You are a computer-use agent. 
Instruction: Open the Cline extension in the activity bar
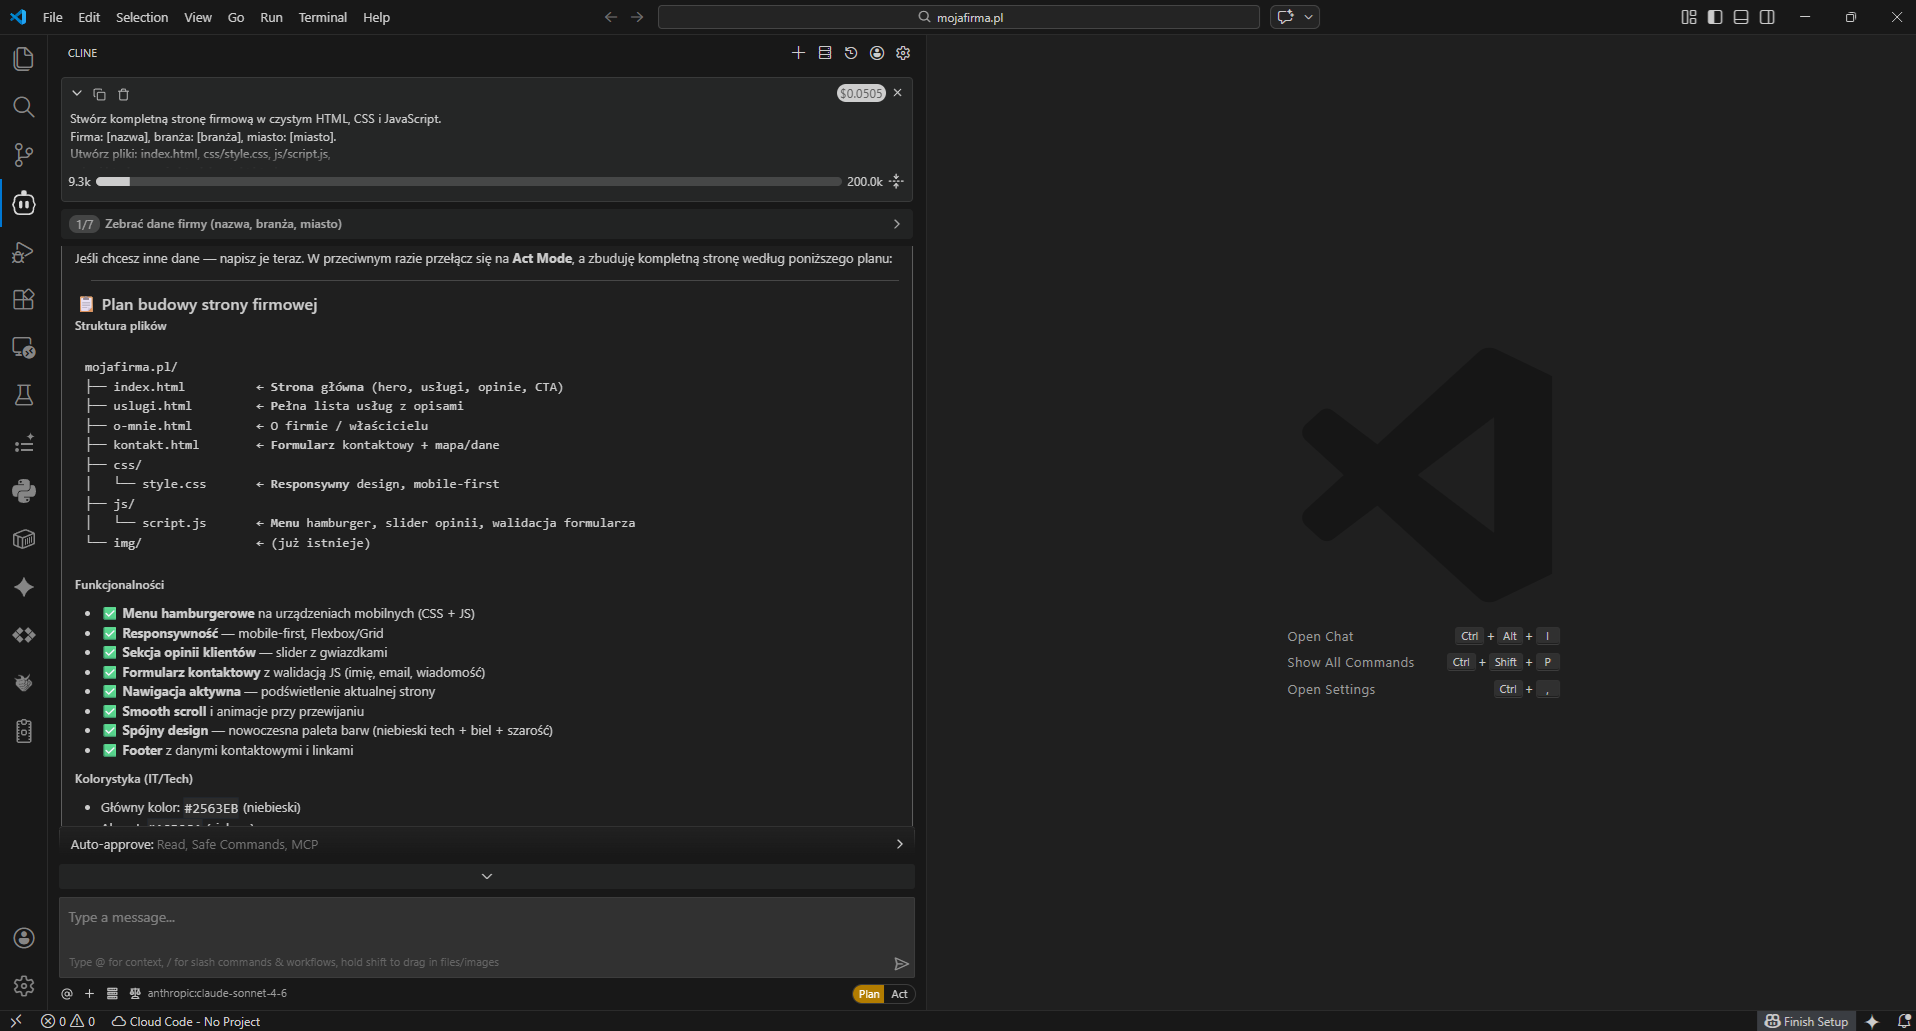click(23, 204)
